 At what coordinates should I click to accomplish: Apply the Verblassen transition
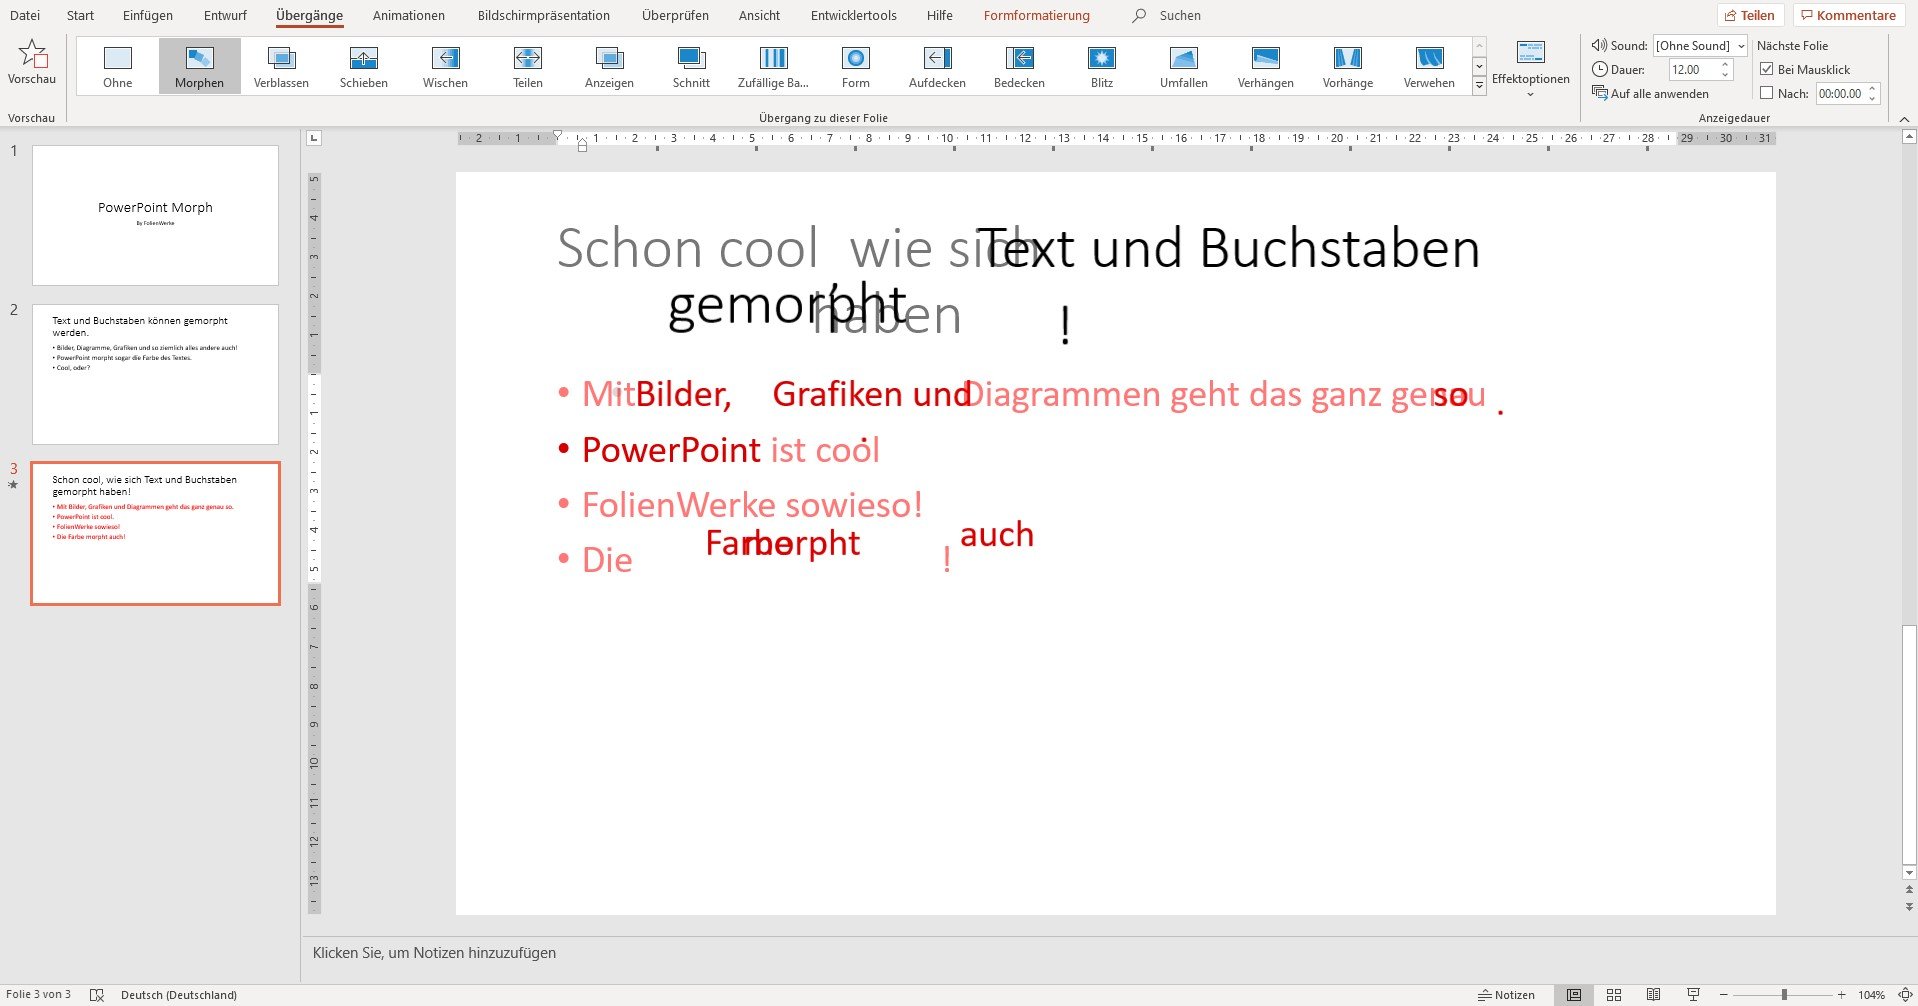(x=281, y=66)
